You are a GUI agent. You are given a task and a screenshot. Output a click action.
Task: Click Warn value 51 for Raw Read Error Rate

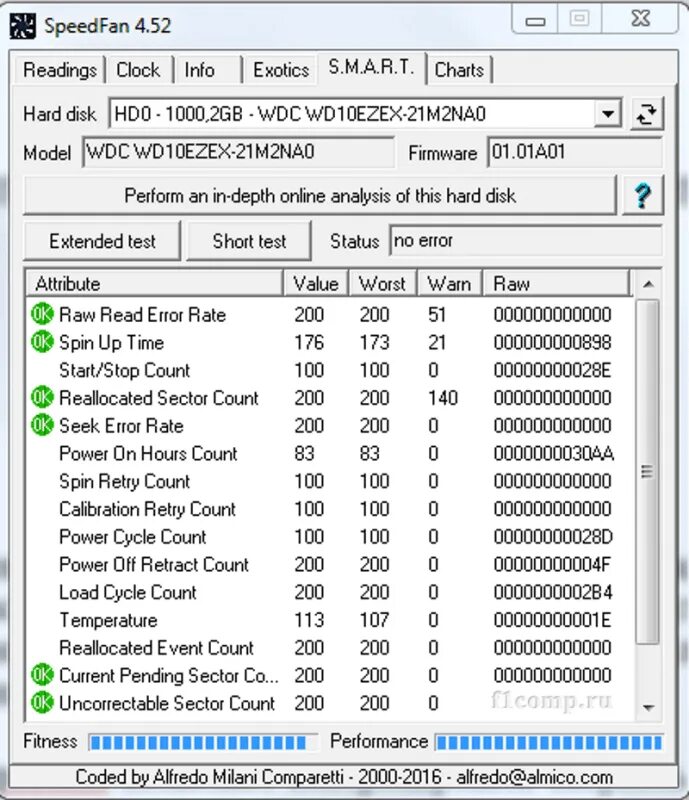tap(437, 314)
